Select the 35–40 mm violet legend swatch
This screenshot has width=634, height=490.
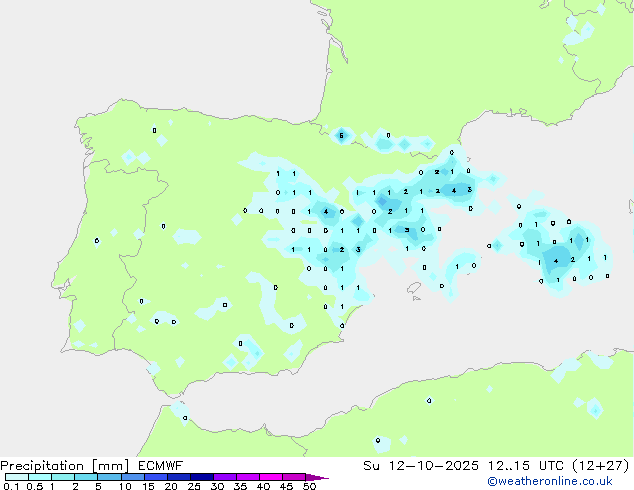tap(247, 477)
